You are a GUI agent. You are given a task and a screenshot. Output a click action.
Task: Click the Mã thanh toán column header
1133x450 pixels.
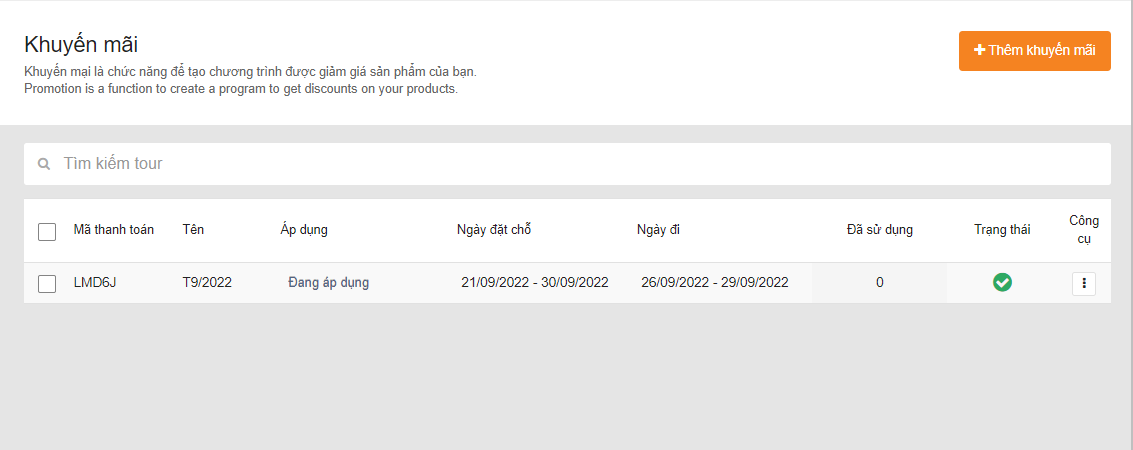click(114, 230)
